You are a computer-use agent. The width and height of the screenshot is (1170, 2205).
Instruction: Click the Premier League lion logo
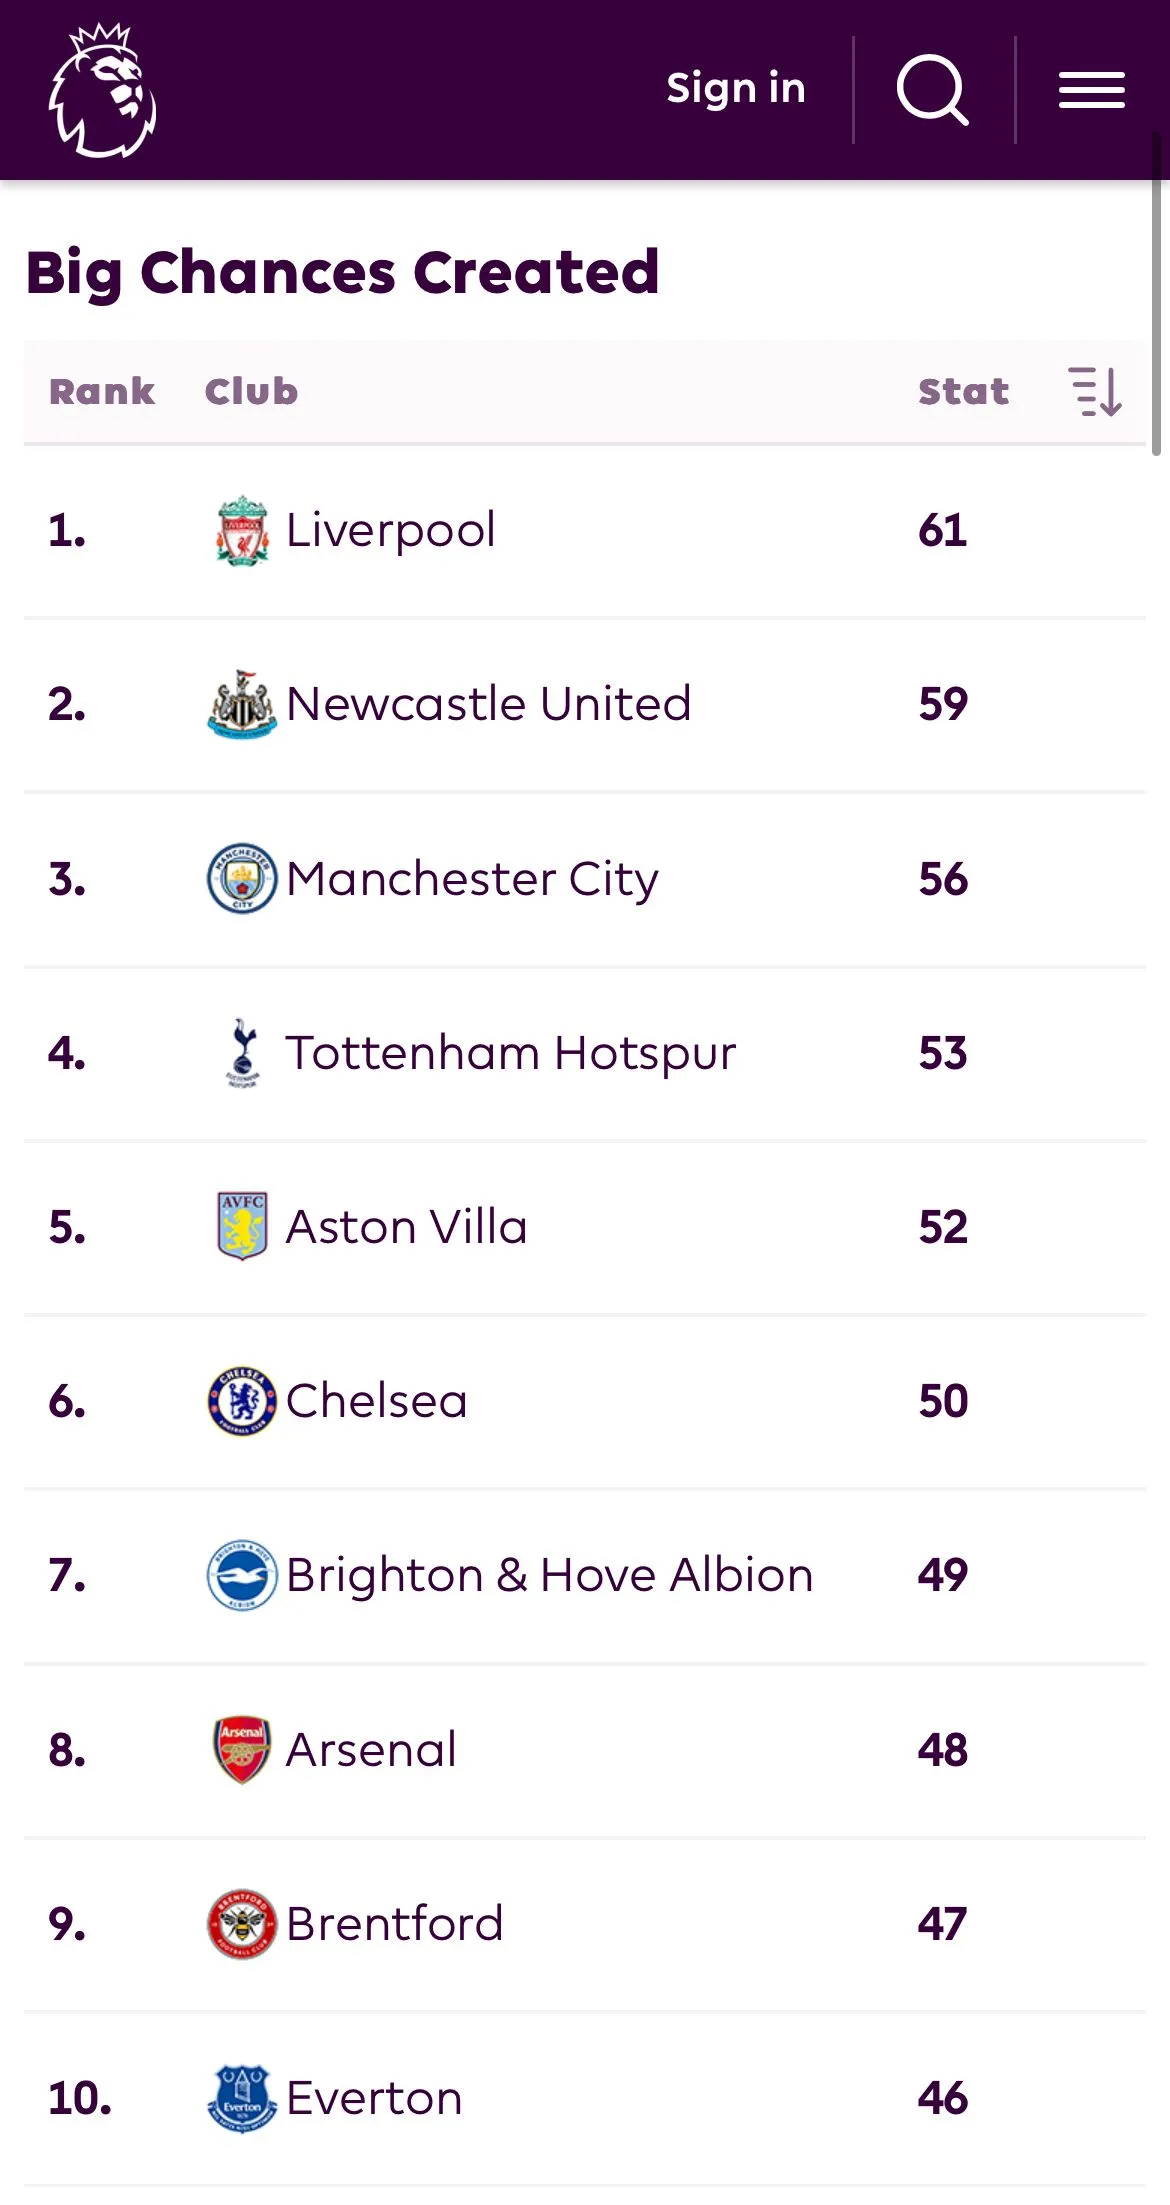[x=102, y=90]
